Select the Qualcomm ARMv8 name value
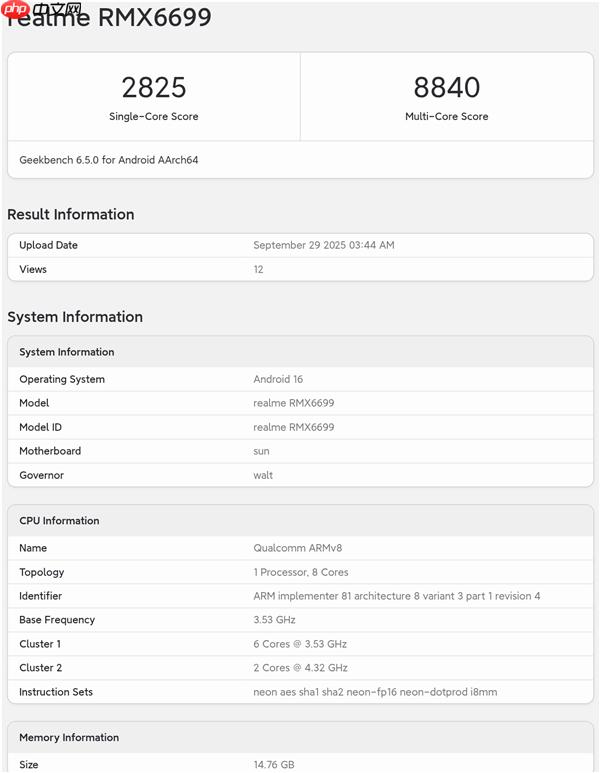 (x=296, y=548)
